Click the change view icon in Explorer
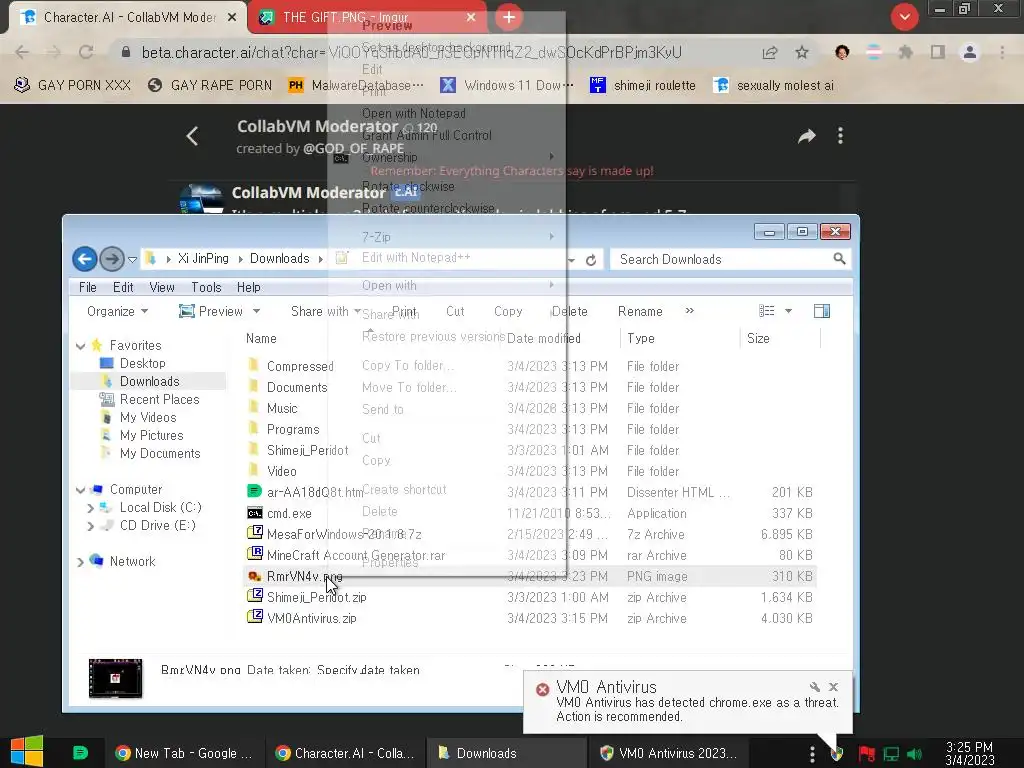Viewport: 1024px width, 768px height. pyautogui.click(x=767, y=311)
